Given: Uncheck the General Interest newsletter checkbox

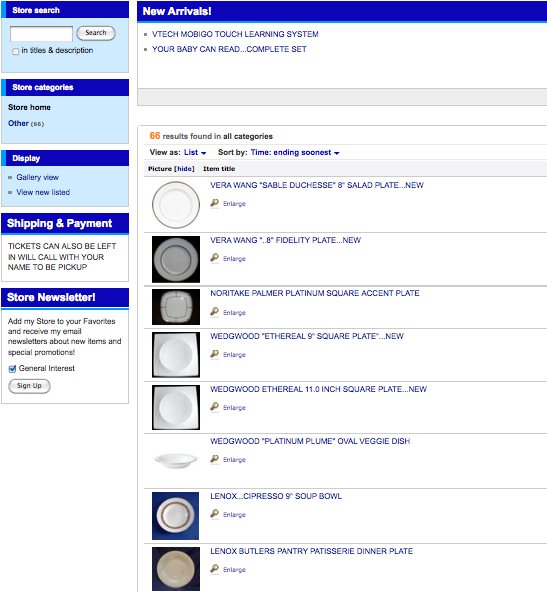Looking at the screenshot, I should click(12, 369).
